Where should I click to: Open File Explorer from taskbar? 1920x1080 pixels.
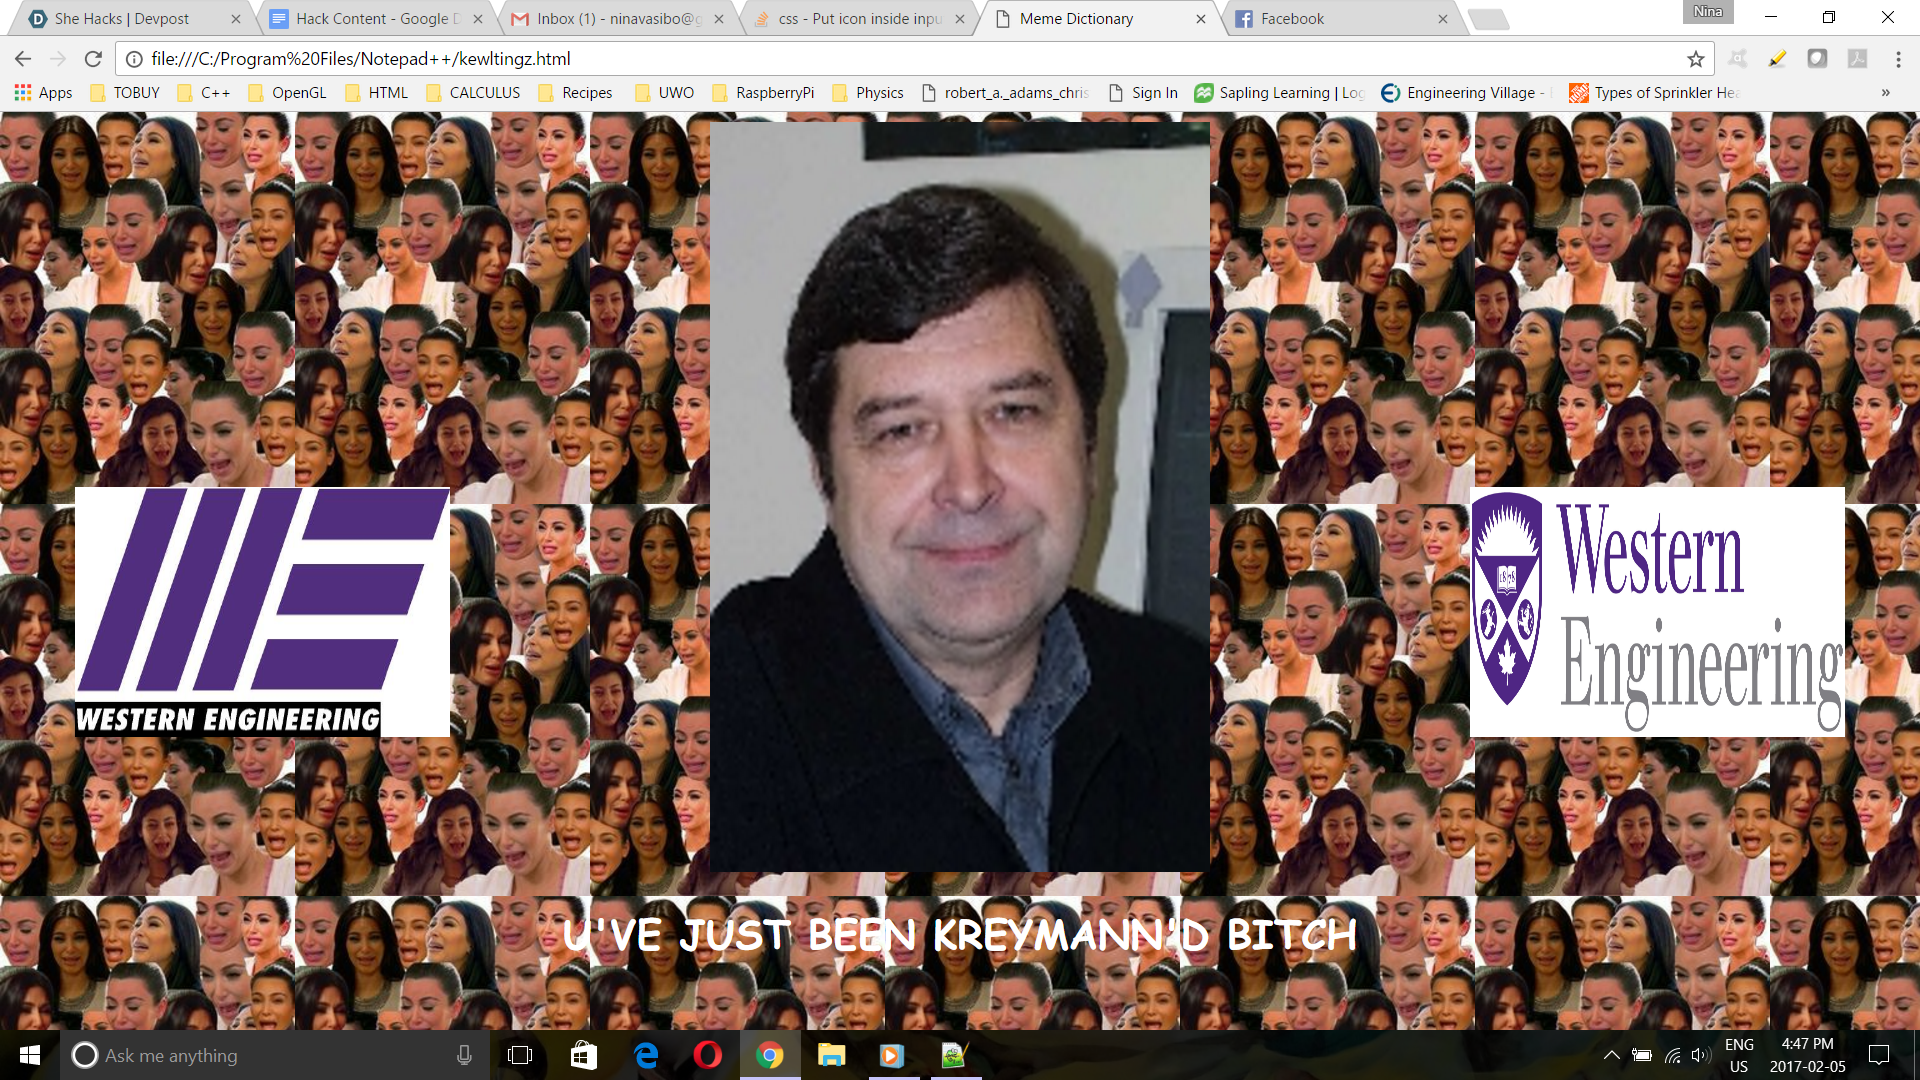831,1055
